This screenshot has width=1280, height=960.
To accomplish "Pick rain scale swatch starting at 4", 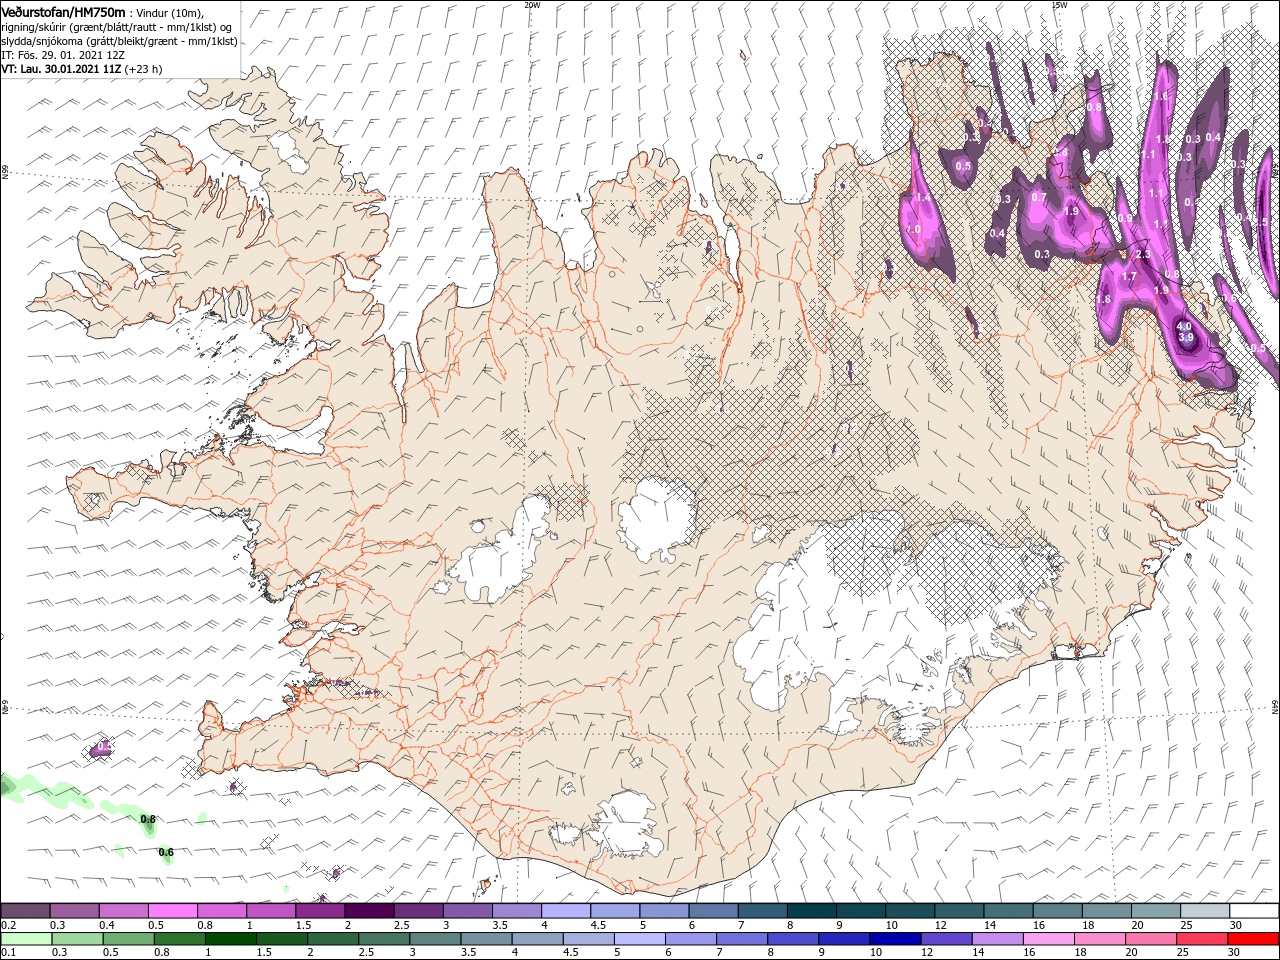I will point(538,939).
